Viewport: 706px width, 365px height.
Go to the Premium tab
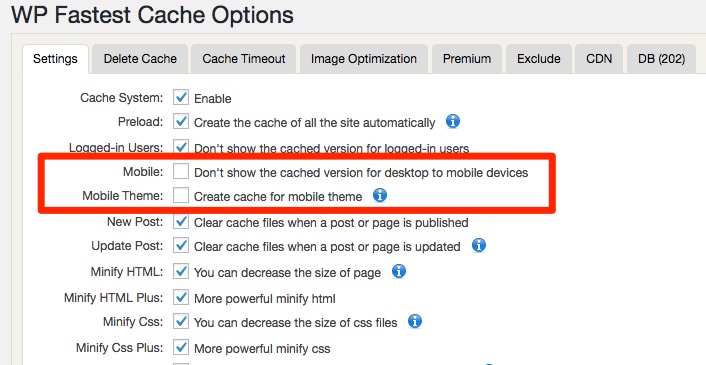(x=467, y=59)
